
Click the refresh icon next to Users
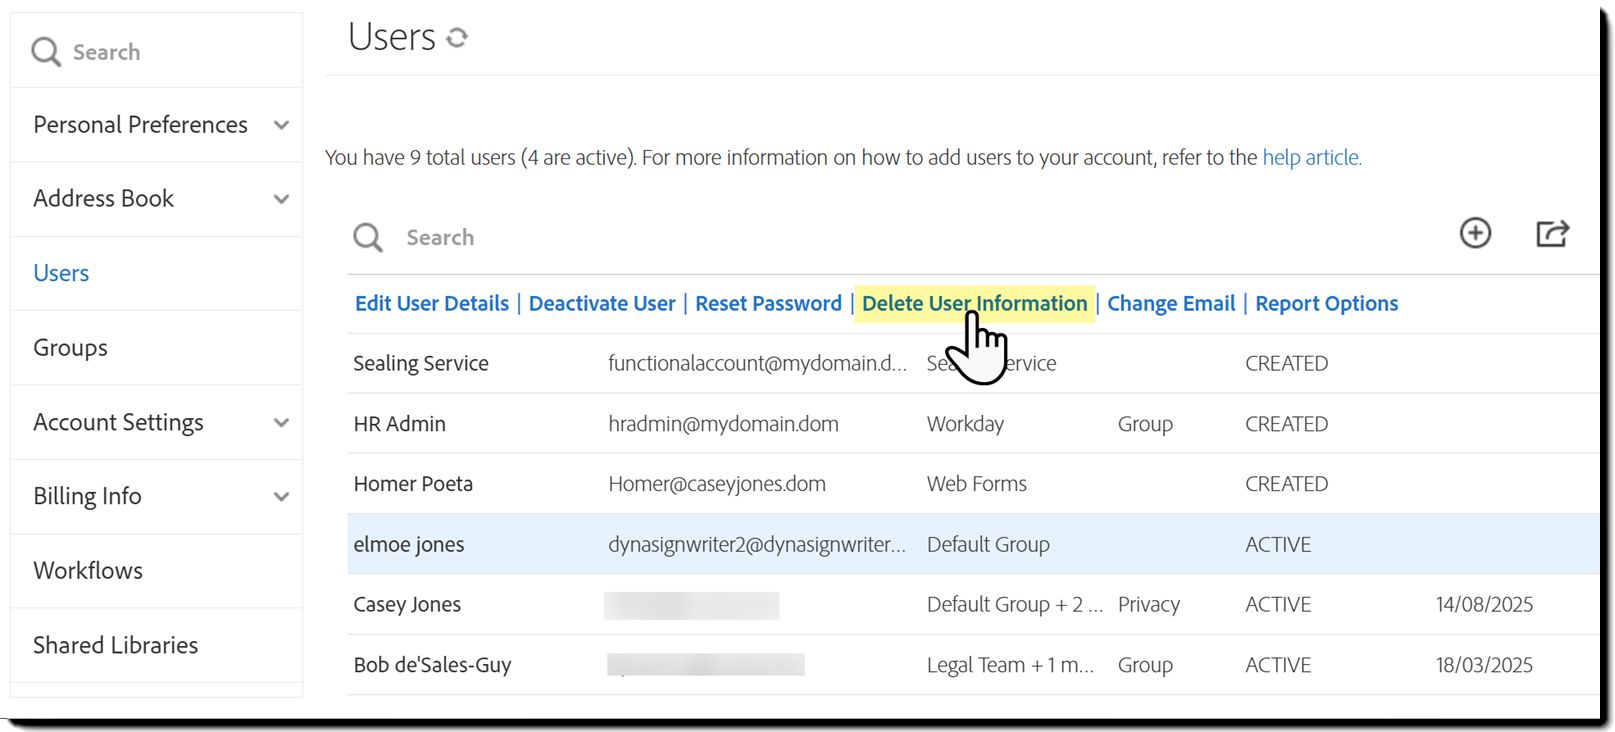[x=457, y=38]
